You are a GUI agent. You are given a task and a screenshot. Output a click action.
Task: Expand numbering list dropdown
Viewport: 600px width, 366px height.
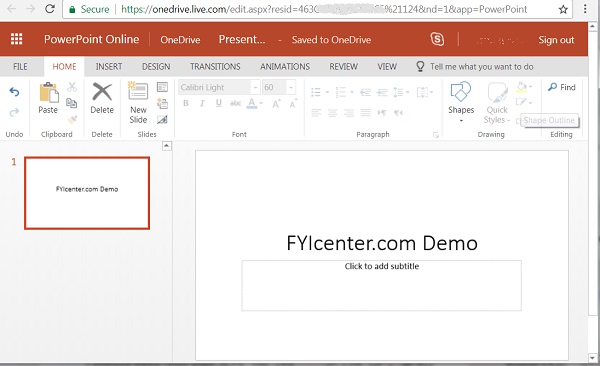pos(352,92)
